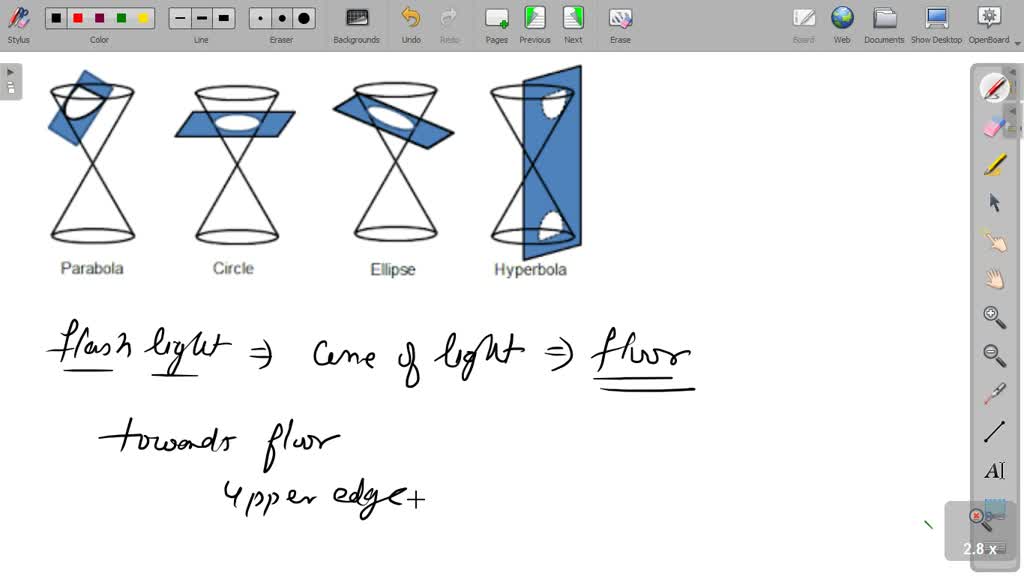Screen dimensions: 1024x576
Task: Activate the laser pointer tool
Action: pyautogui.click(x=994, y=393)
